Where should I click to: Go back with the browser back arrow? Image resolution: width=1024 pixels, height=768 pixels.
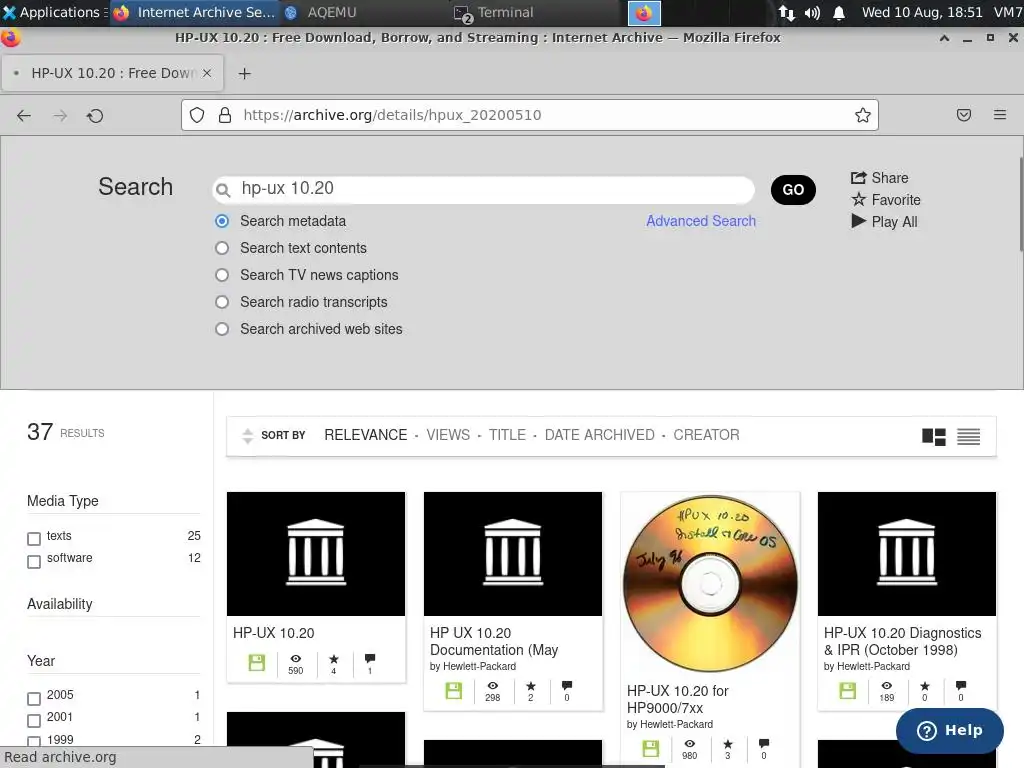24,116
